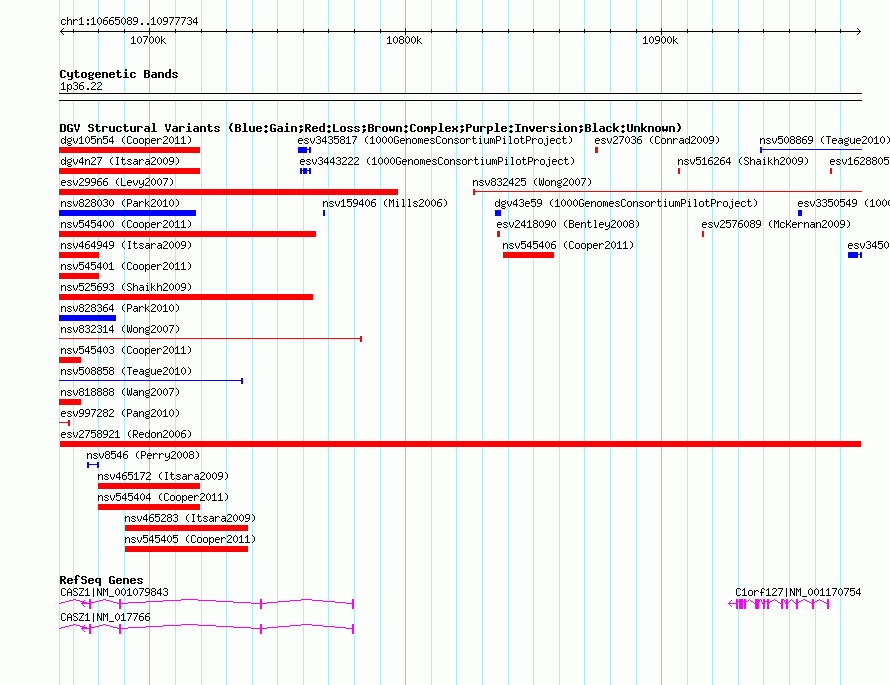
Task: Click the chr1:10665089..10977734 coordinates label
Action: (x=129, y=21)
